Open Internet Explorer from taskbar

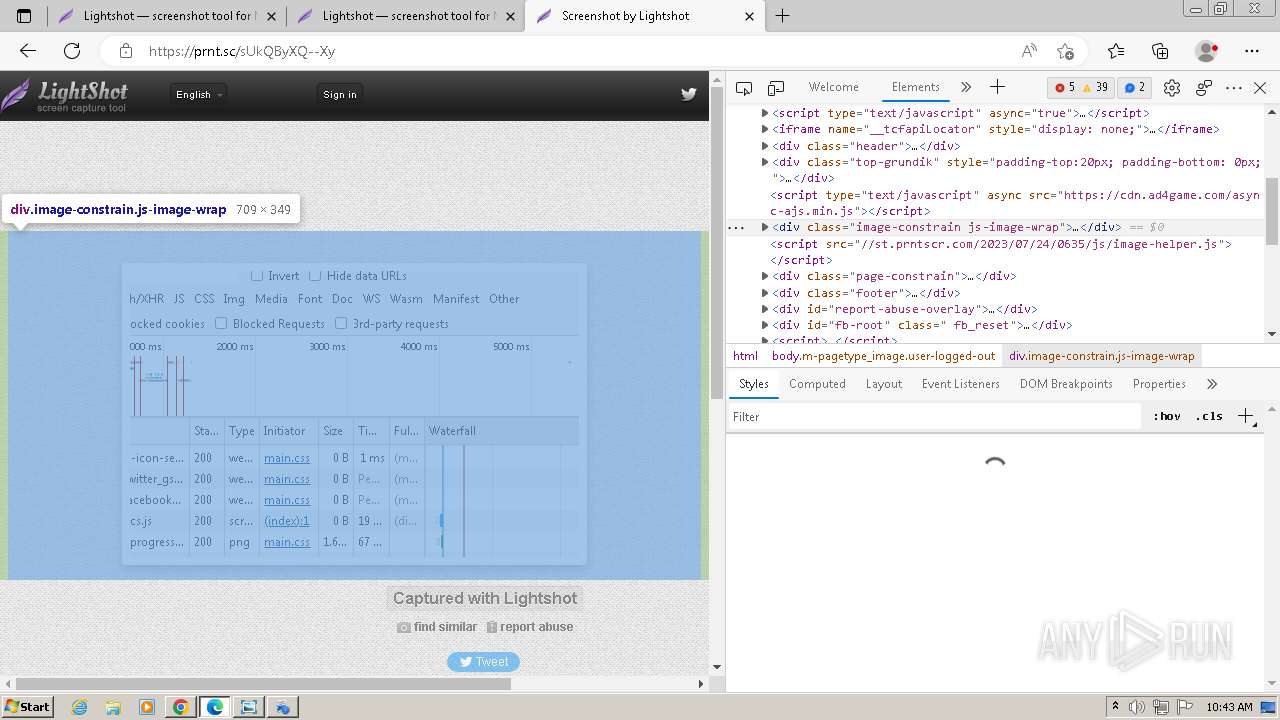coord(80,707)
